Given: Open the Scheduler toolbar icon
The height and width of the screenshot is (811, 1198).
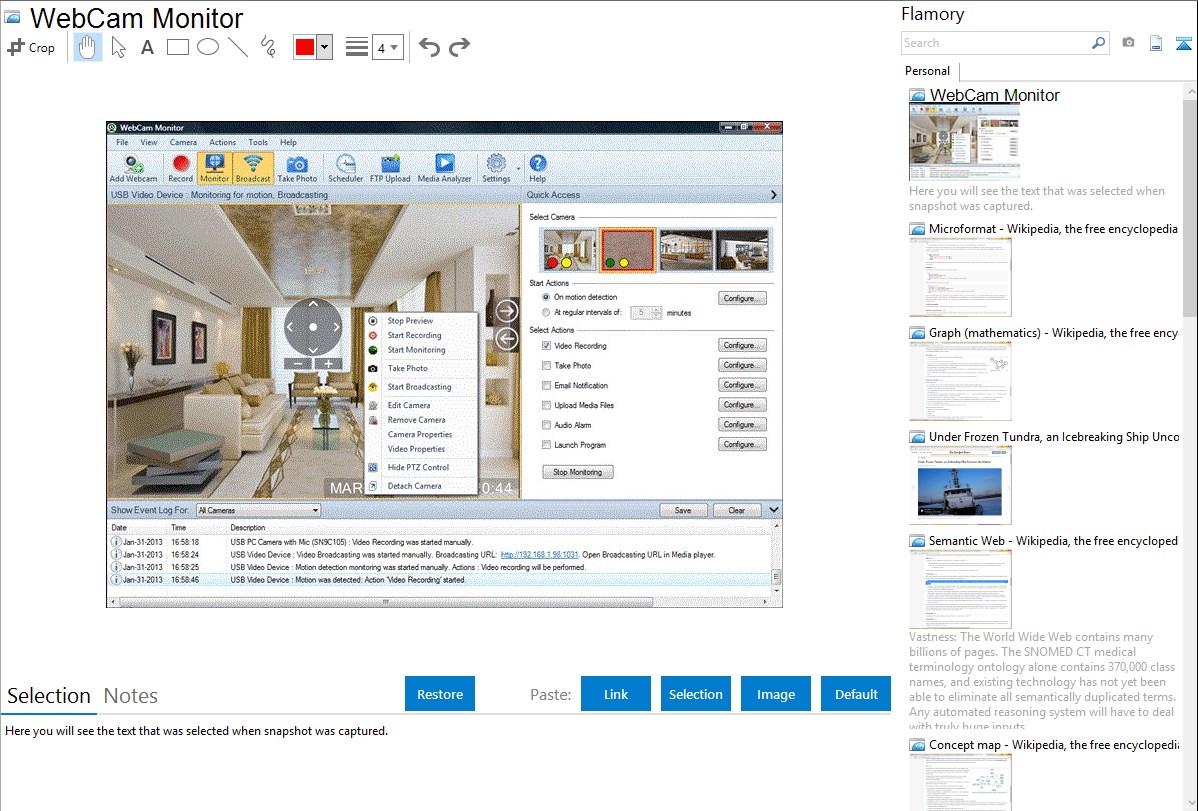Looking at the screenshot, I should 345,169.
